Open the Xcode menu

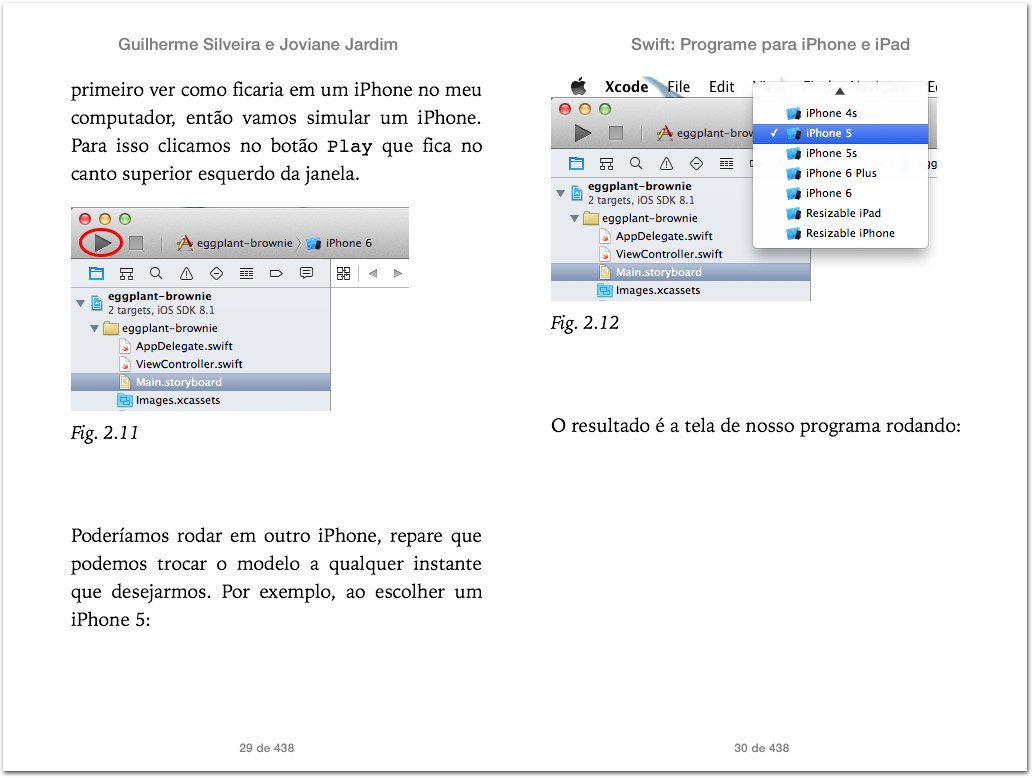click(x=626, y=87)
